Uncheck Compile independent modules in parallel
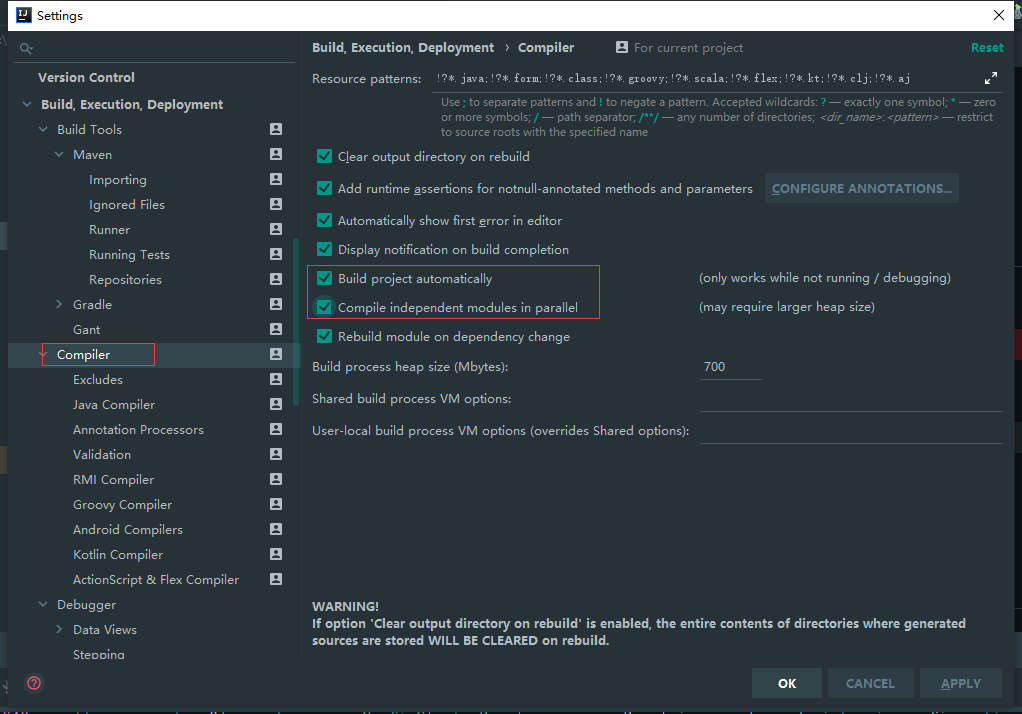The height and width of the screenshot is (714, 1022). pos(324,307)
